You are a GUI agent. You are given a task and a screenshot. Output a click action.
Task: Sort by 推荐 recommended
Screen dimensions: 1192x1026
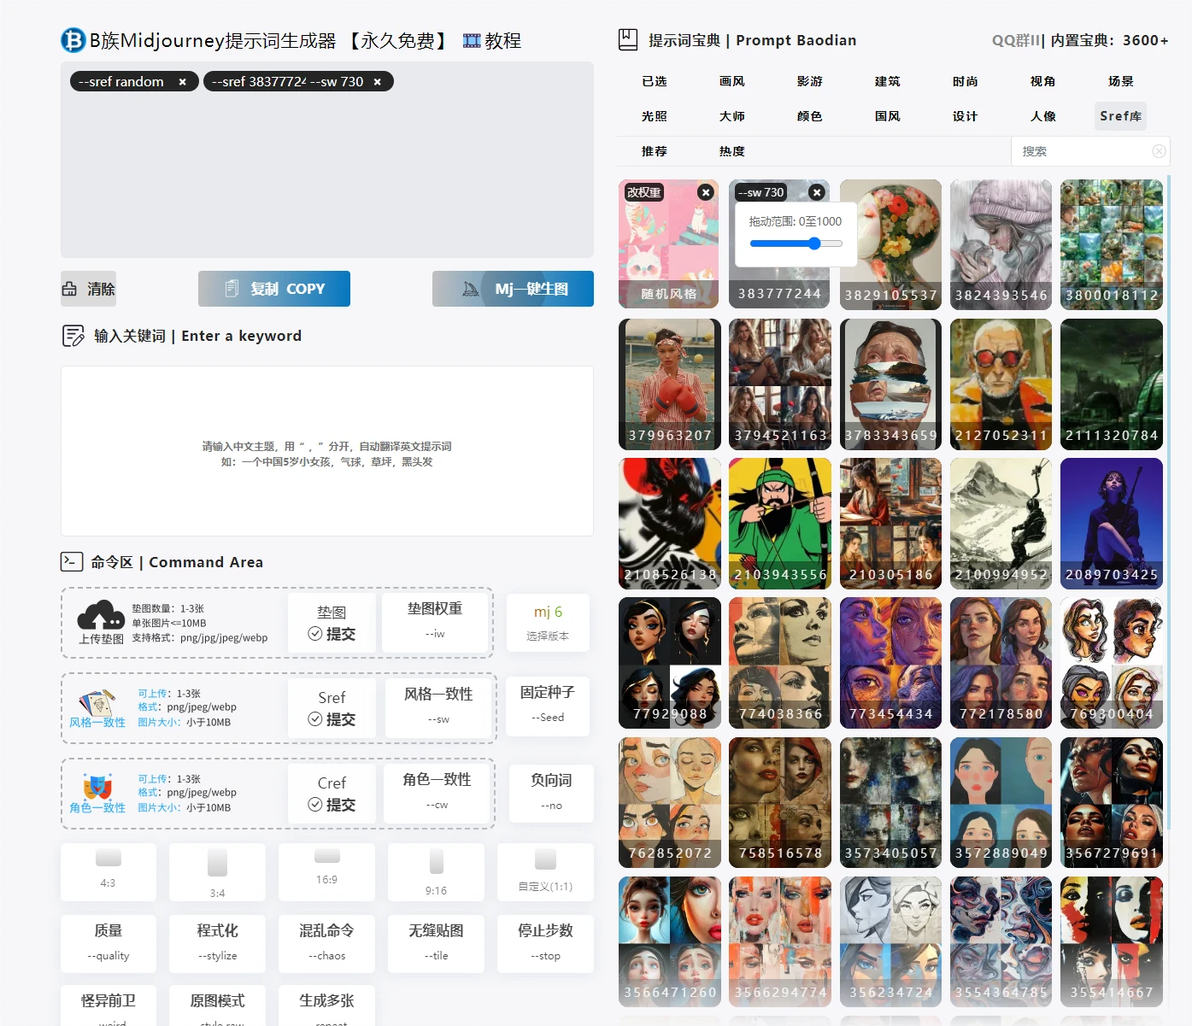655,151
